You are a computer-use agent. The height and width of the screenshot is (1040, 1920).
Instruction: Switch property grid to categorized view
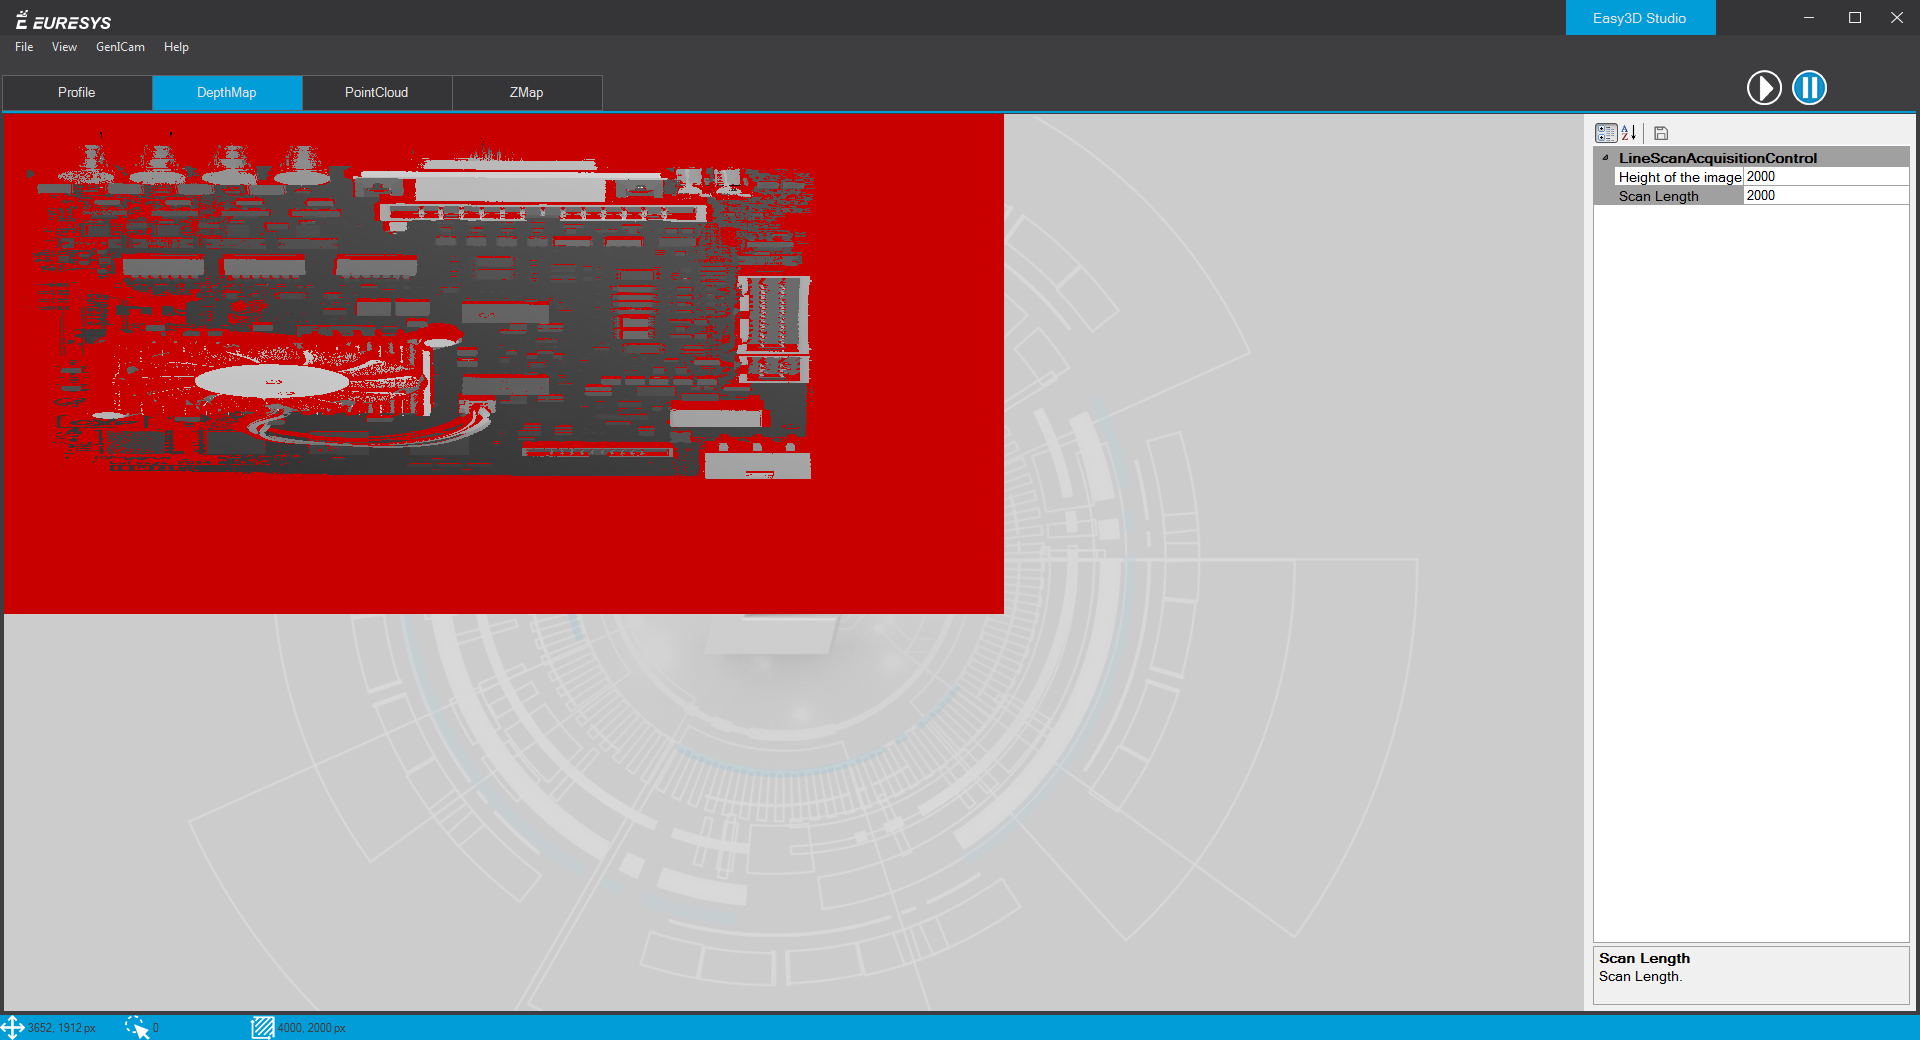1606,133
